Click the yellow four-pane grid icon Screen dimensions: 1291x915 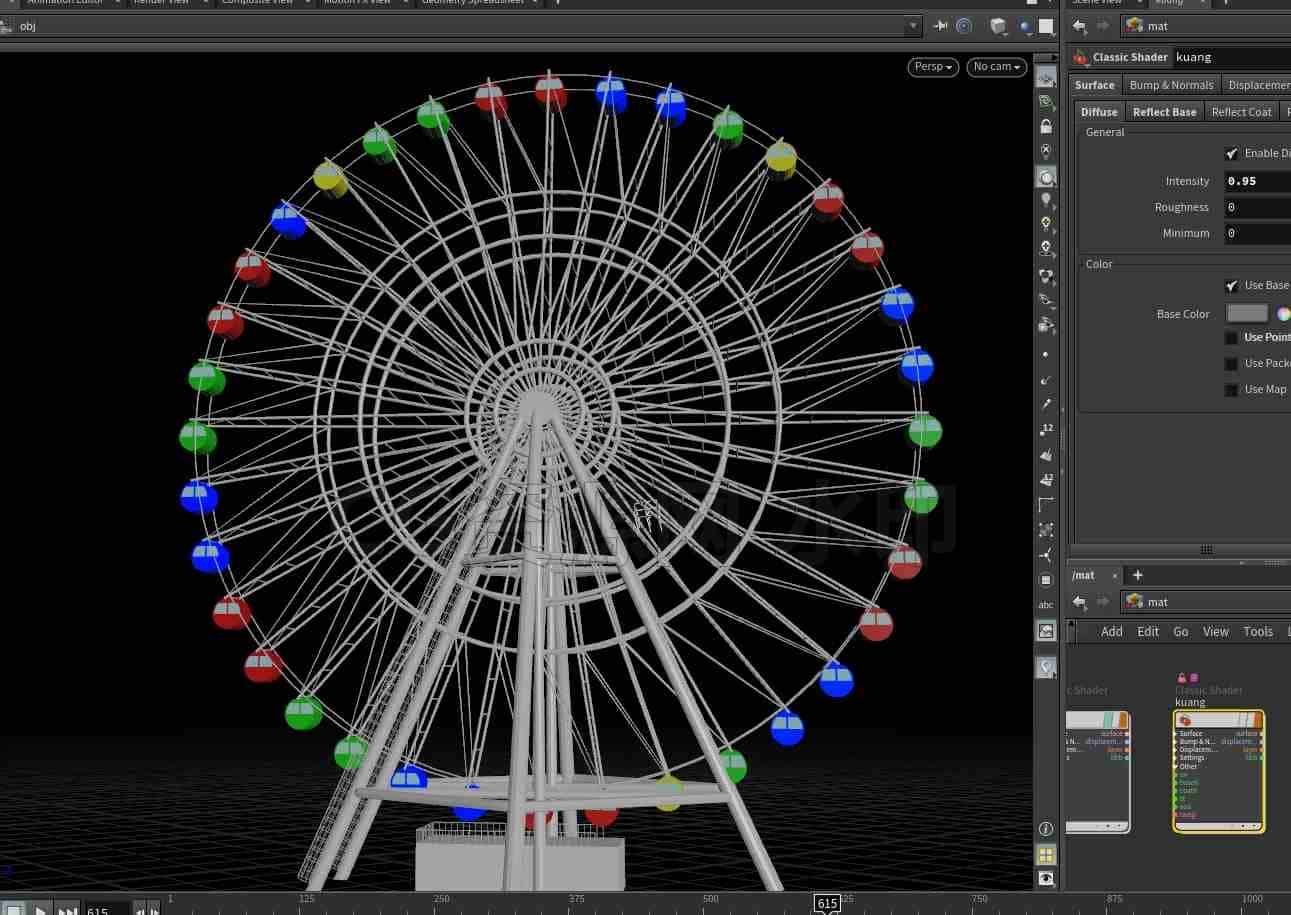[1046, 854]
